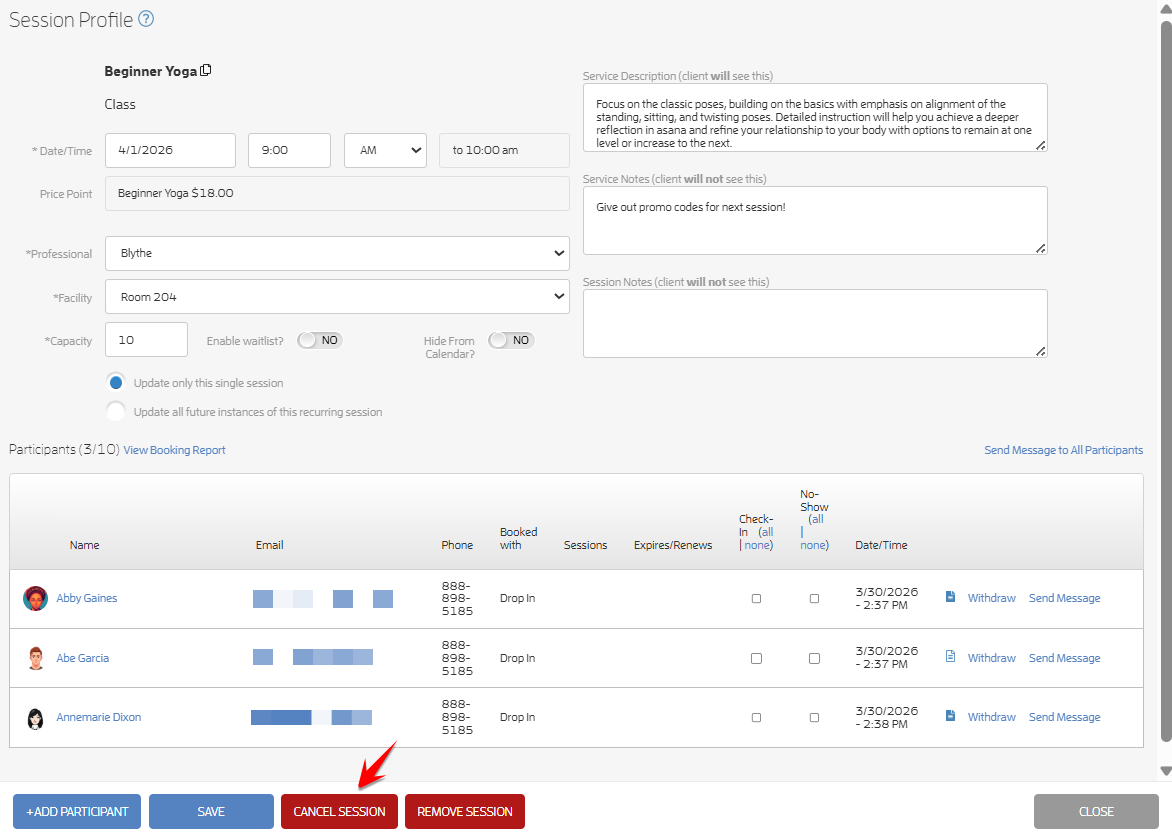Open the Facility dropdown showing Room 204
Screen dimensions: 1172x840
click(x=337, y=297)
